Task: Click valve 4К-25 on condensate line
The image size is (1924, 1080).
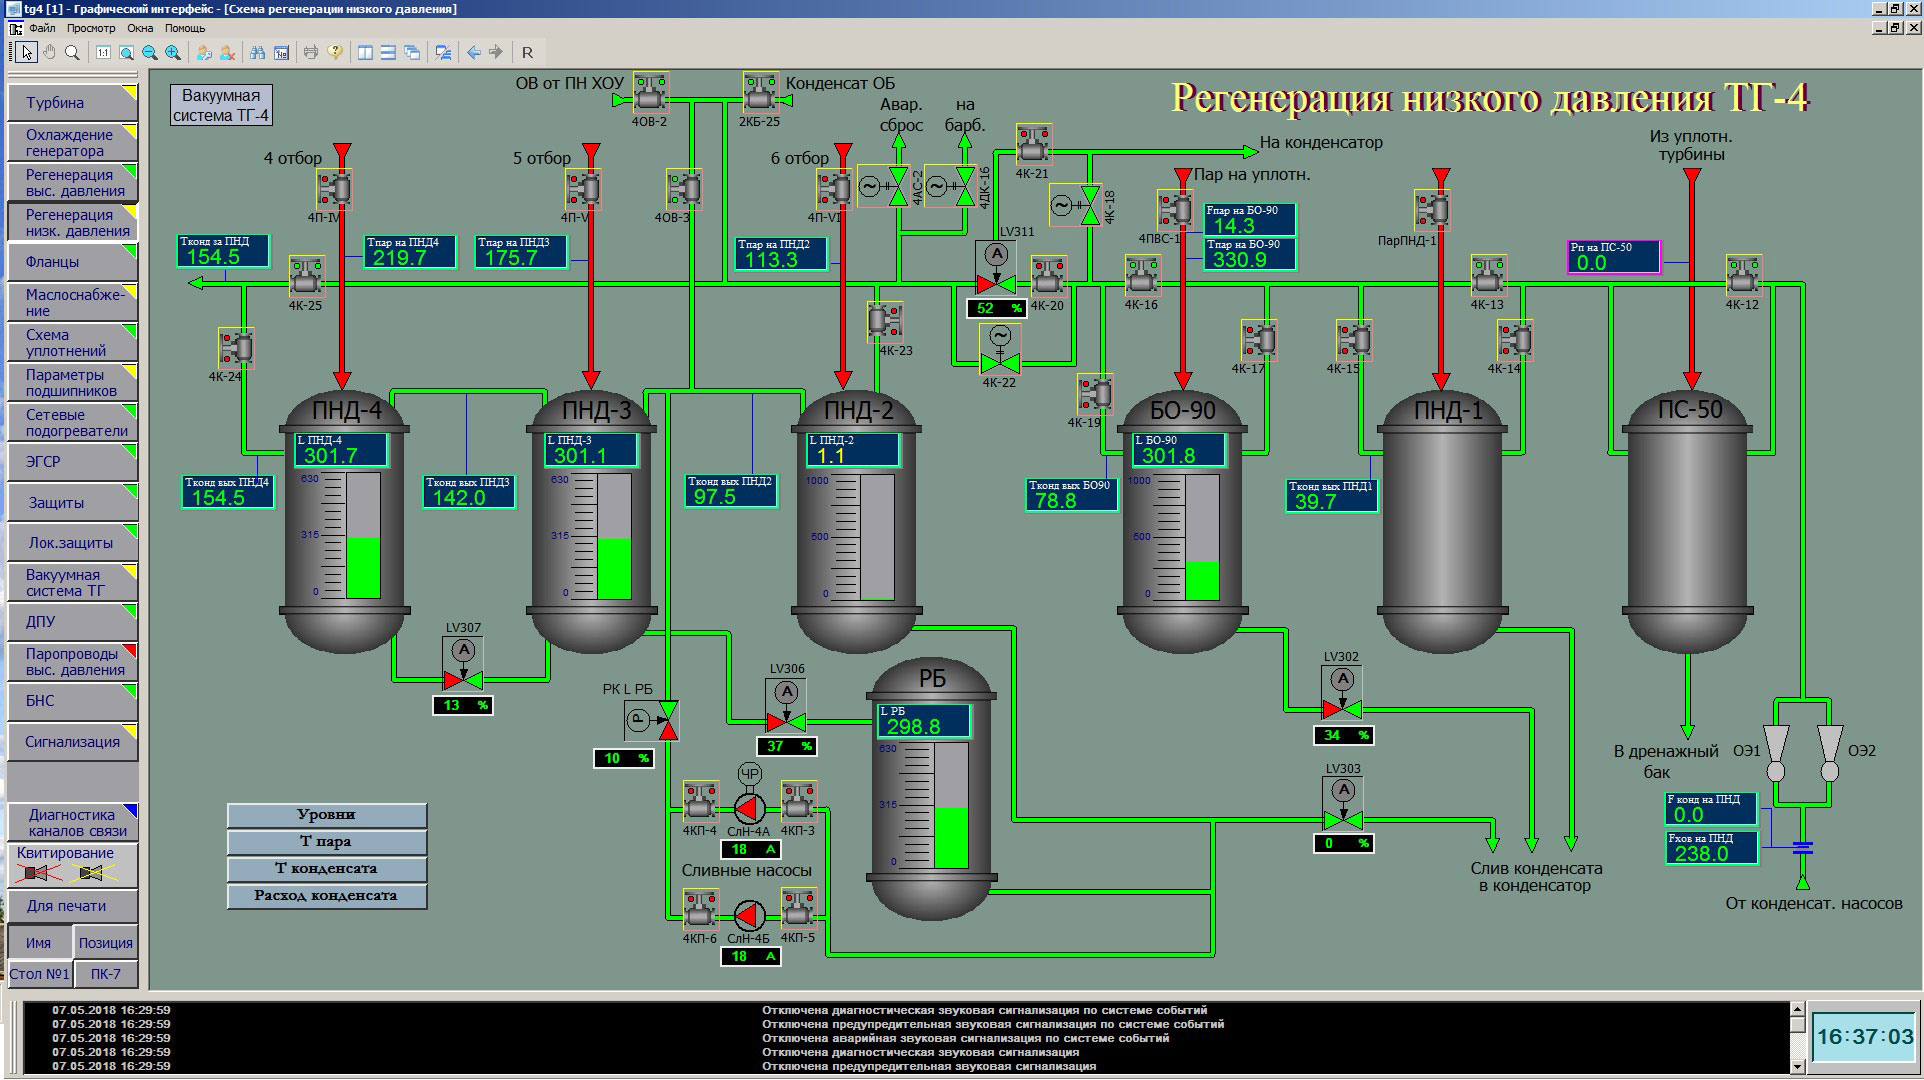Action: 306,275
